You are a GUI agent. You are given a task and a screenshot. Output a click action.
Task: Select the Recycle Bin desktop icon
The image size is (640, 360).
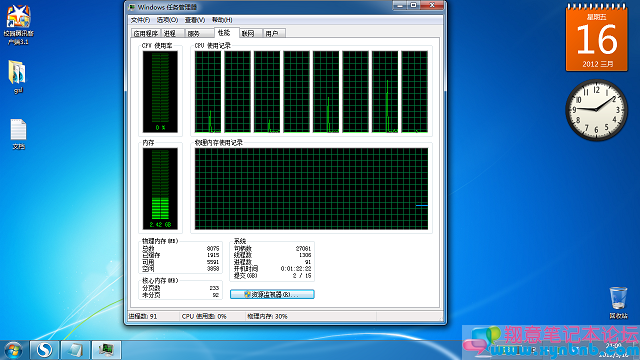tap(618, 303)
